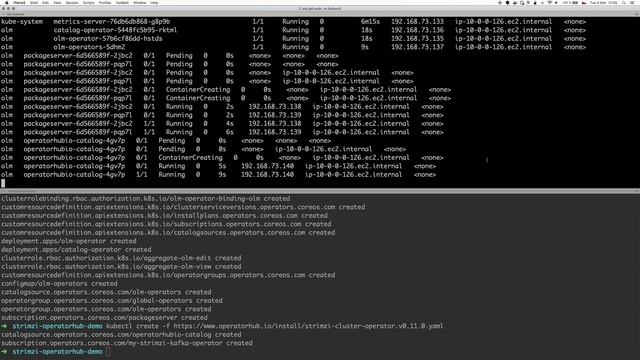Click aggregate-olm-view clusterrole created line

click(121, 267)
